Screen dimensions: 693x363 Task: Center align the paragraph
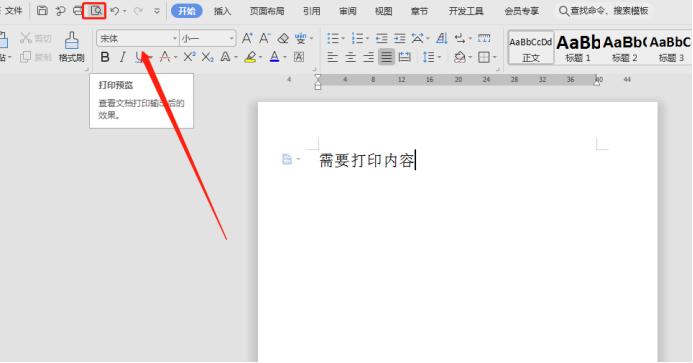tap(350, 57)
